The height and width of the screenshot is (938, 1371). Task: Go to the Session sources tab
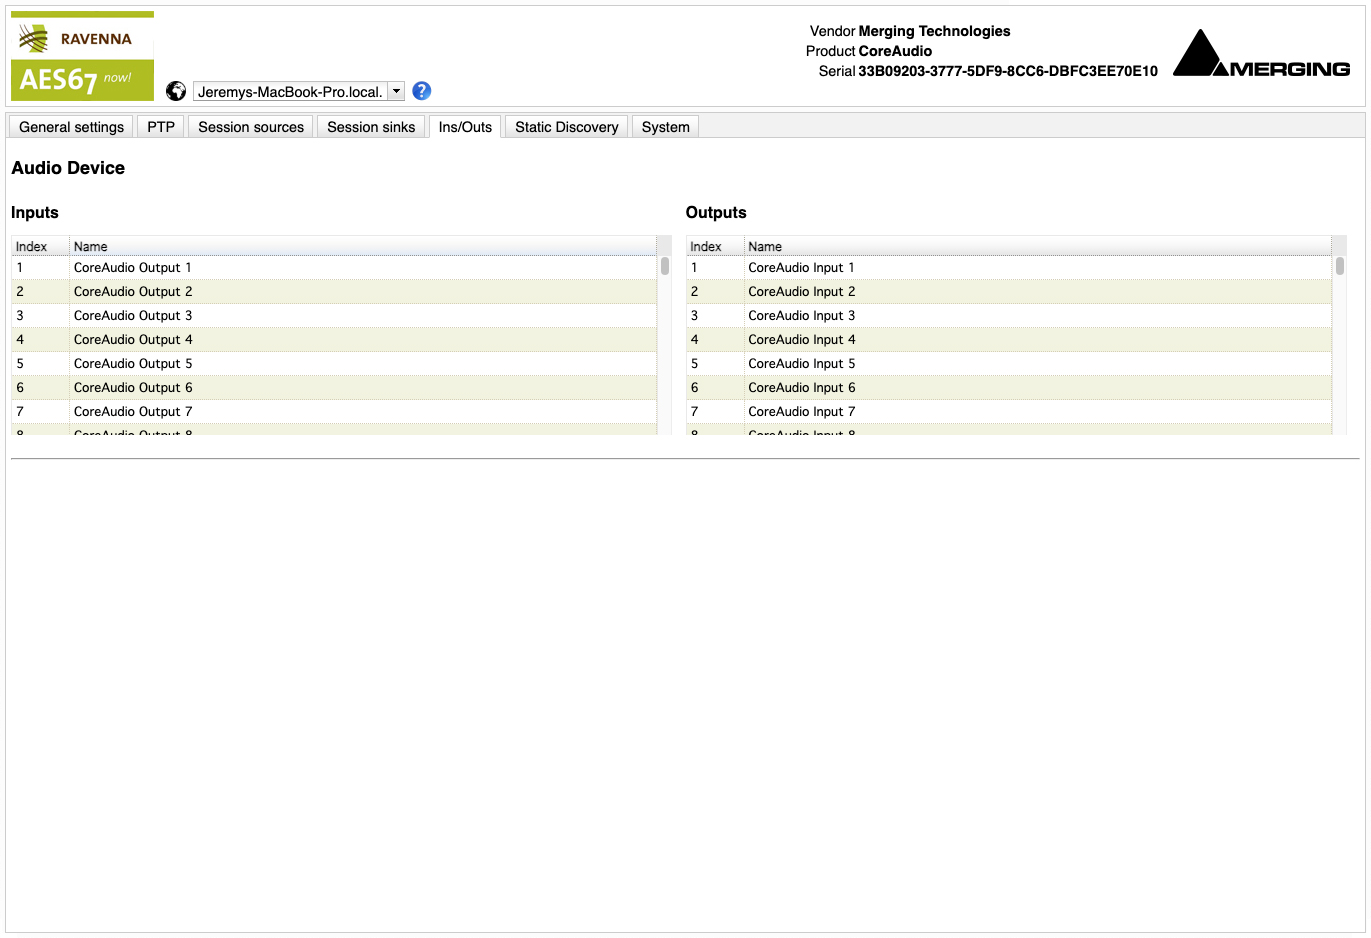click(x=250, y=127)
